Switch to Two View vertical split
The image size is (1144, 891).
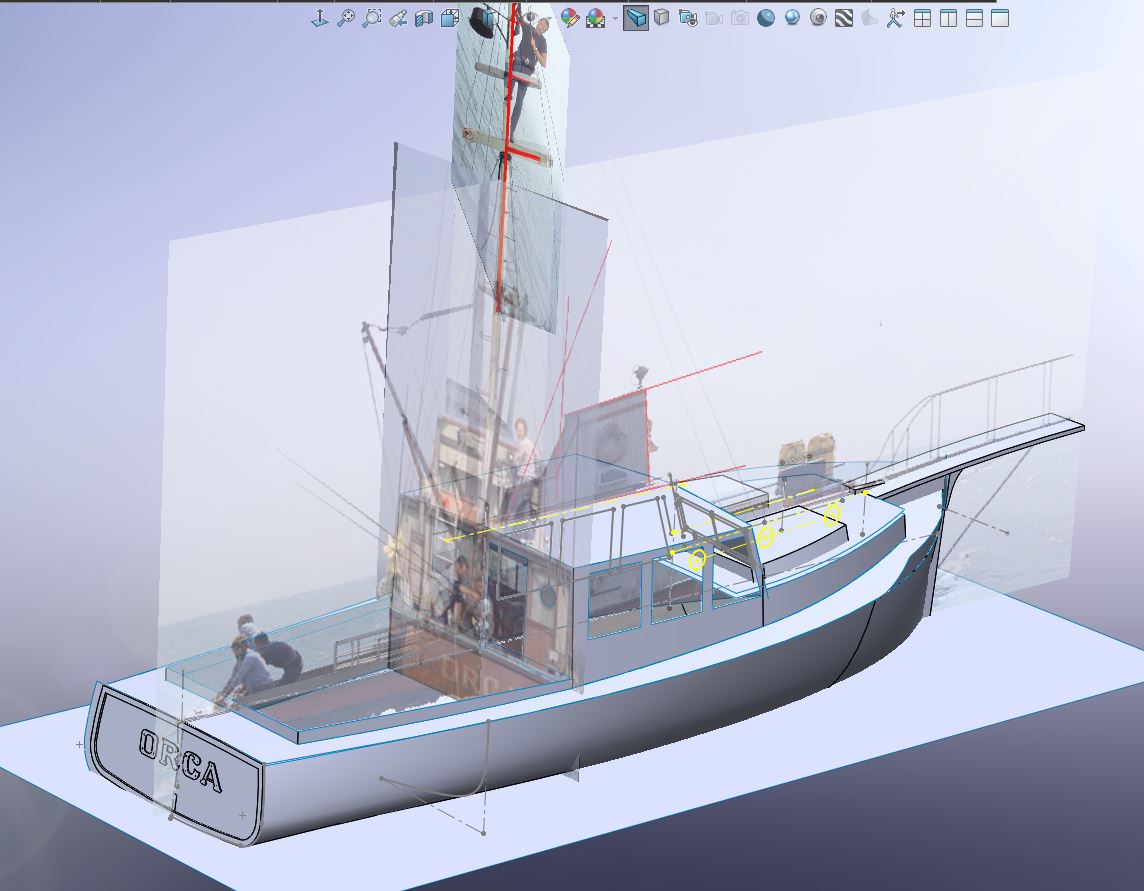point(948,18)
